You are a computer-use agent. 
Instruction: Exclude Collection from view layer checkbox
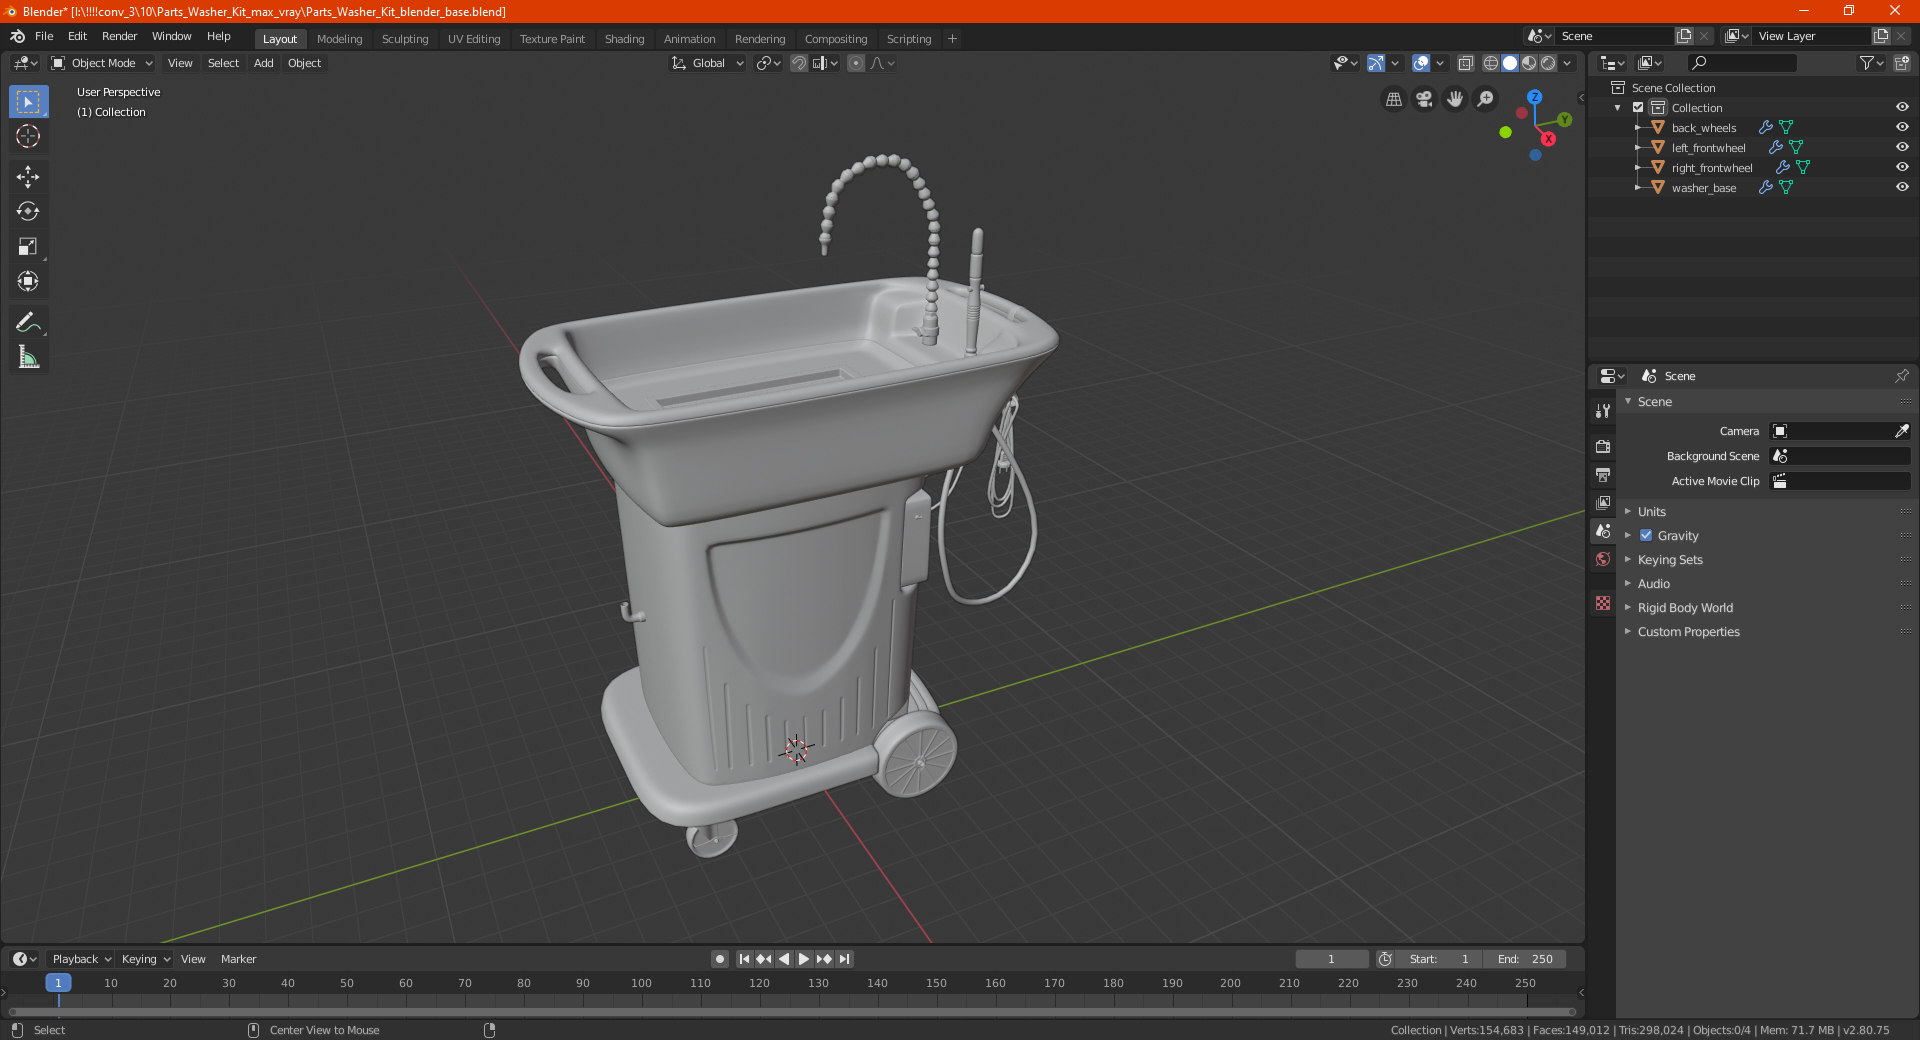tap(1638, 107)
